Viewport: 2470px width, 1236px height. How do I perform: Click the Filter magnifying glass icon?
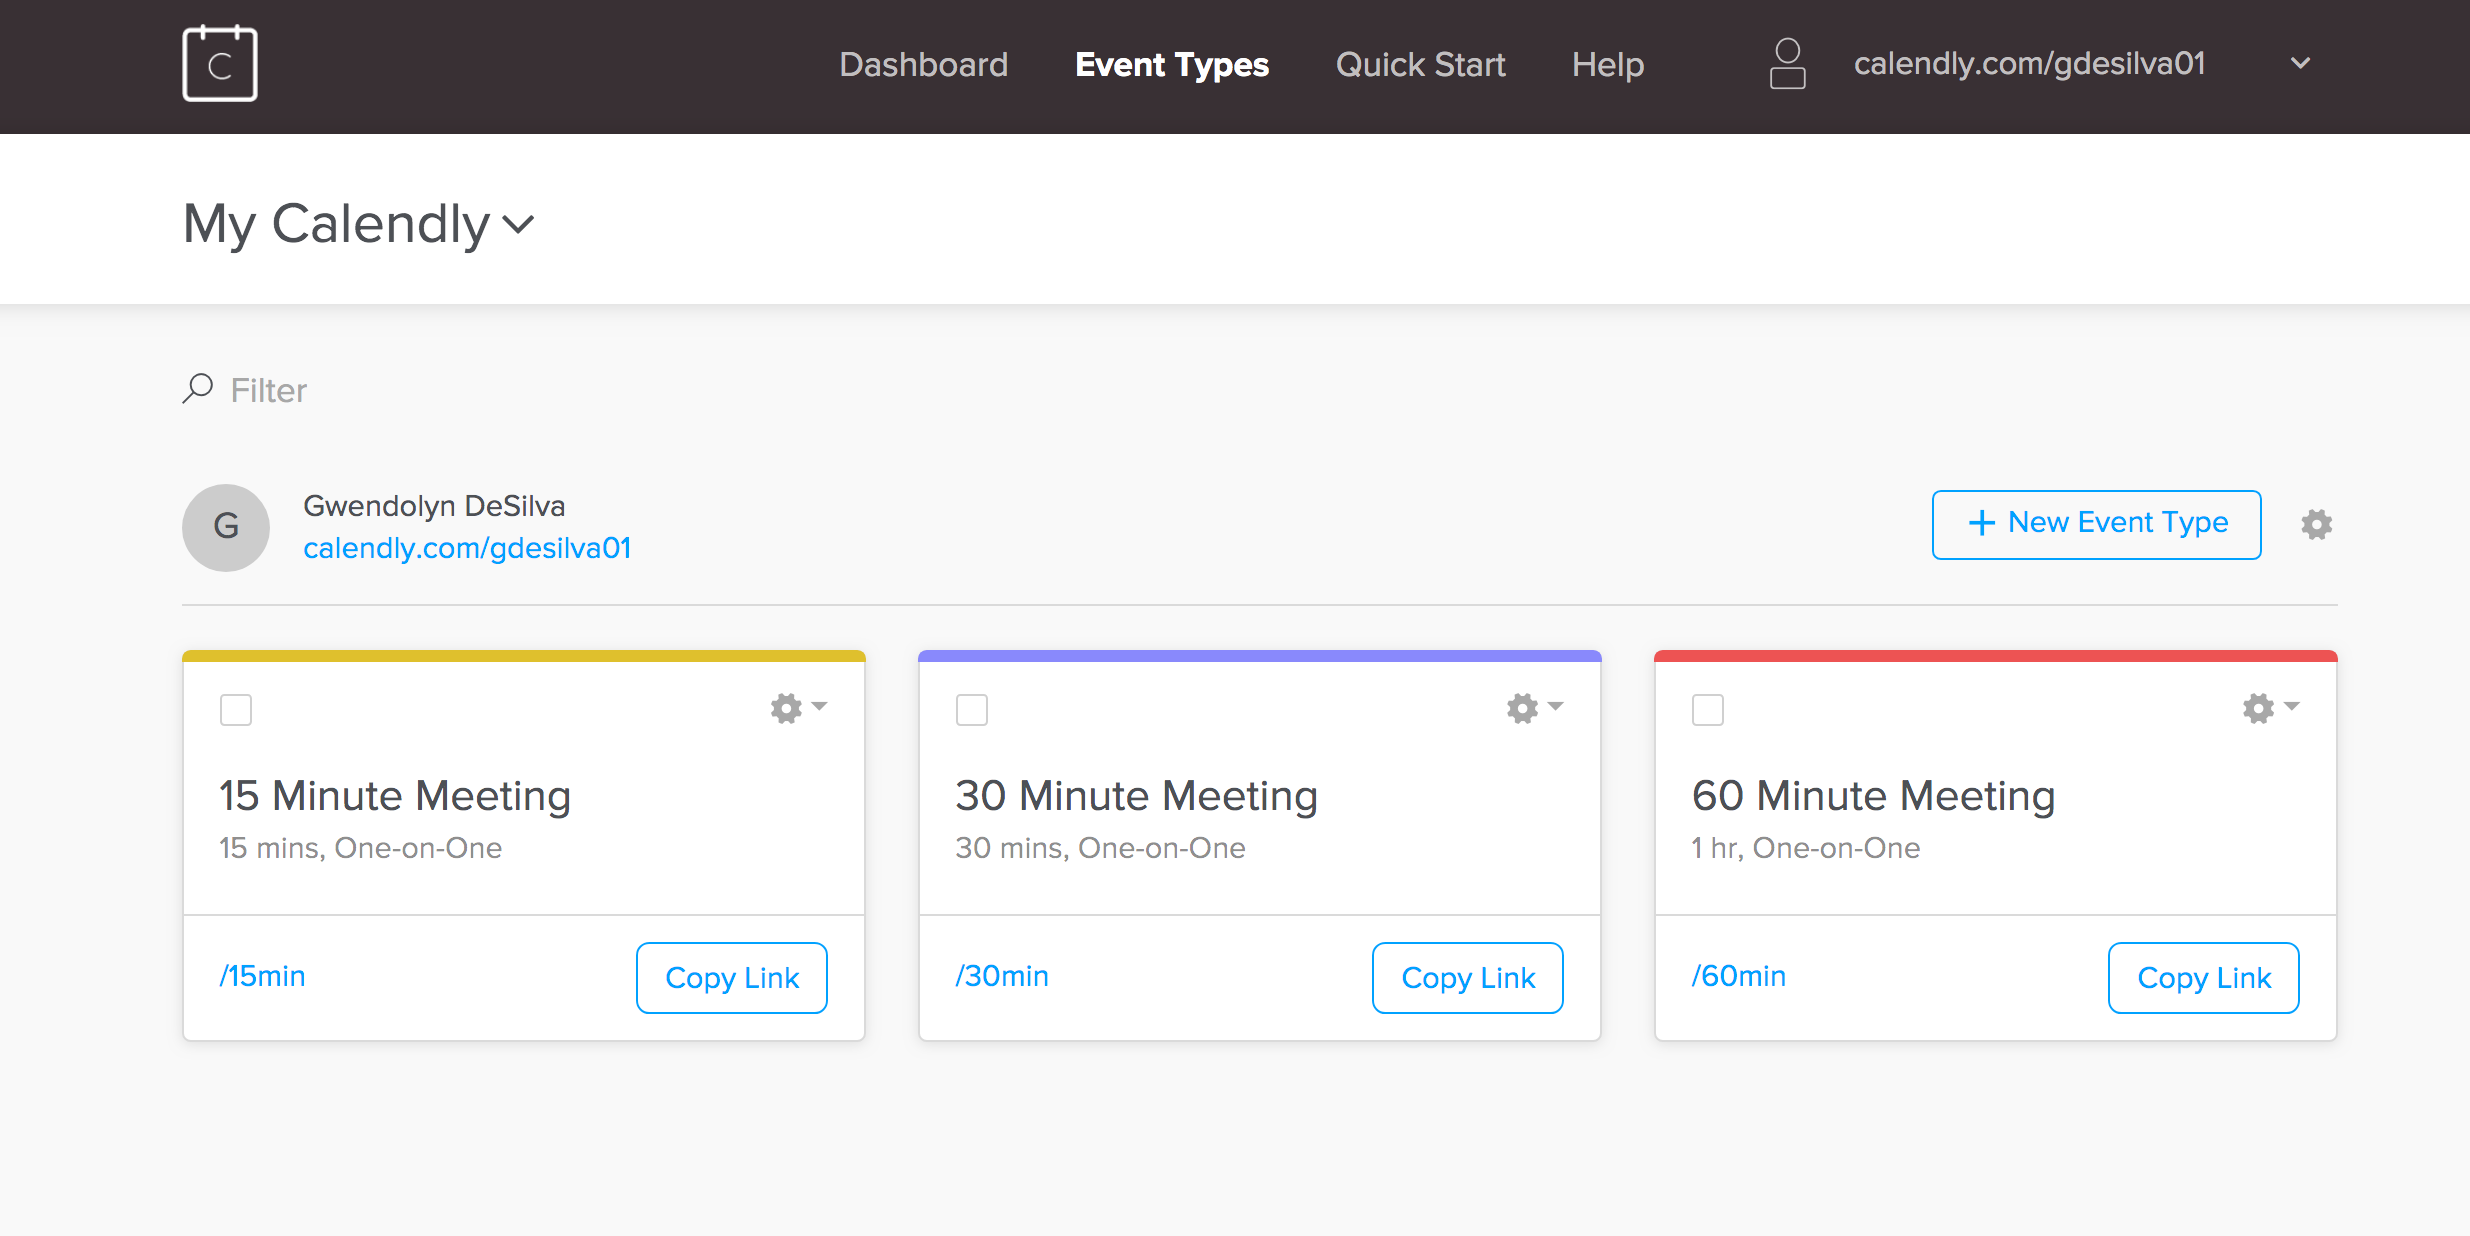pos(198,388)
